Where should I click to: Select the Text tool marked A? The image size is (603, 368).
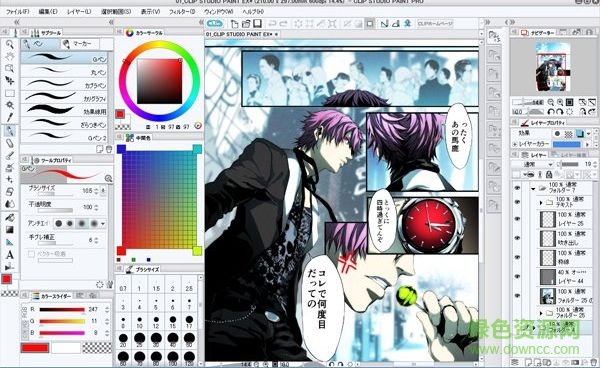(9, 255)
